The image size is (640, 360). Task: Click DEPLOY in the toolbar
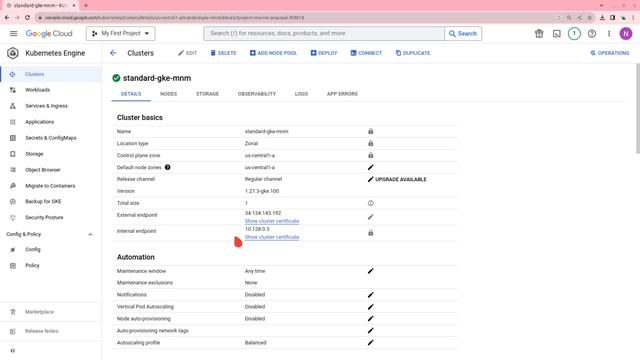pyautogui.click(x=324, y=53)
